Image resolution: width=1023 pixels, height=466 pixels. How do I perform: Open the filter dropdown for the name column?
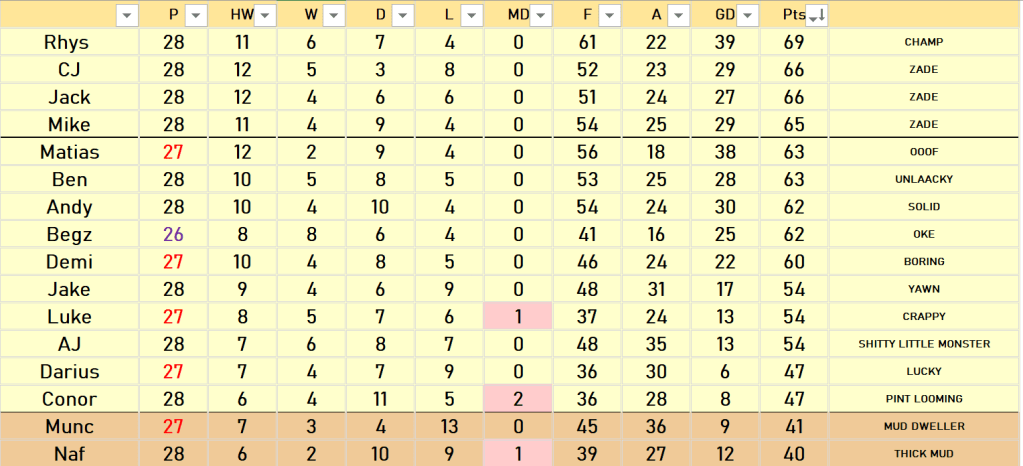click(x=127, y=15)
